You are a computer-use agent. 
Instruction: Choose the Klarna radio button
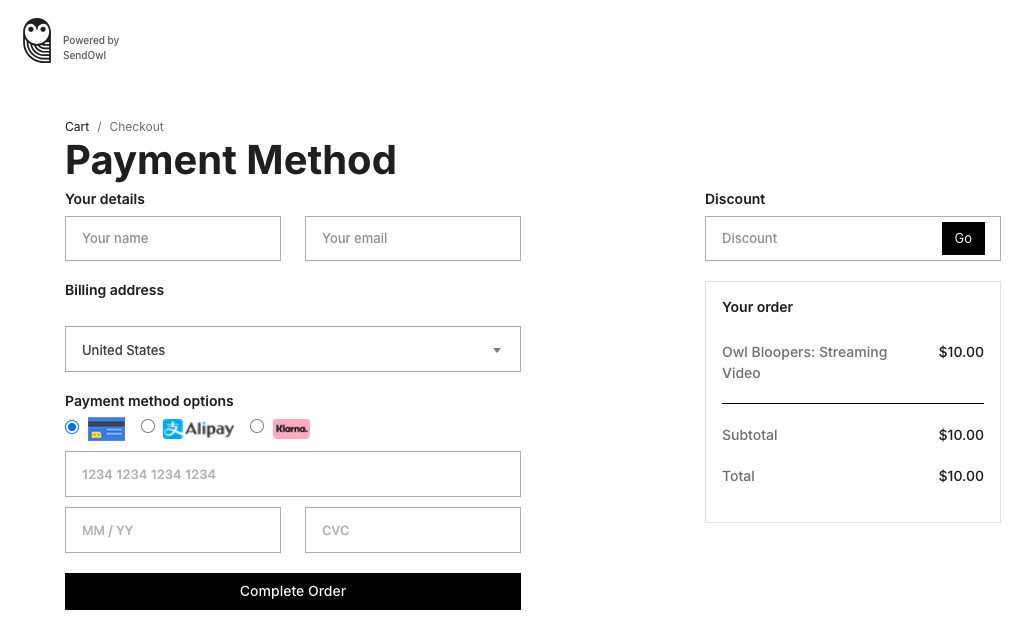(257, 427)
